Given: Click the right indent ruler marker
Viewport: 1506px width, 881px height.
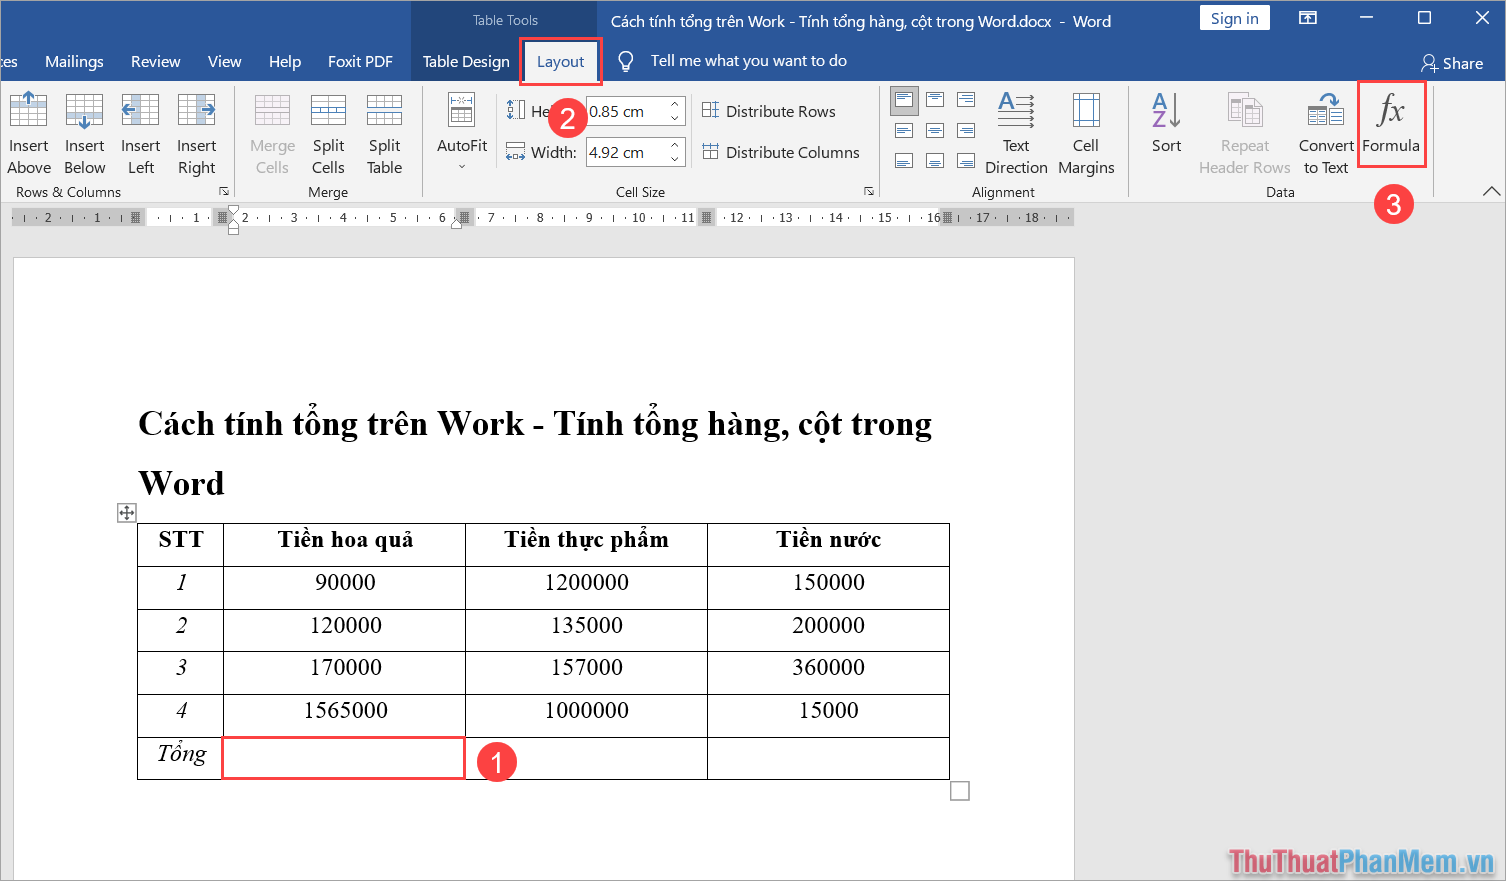Looking at the screenshot, I should (x=456, y=223).
